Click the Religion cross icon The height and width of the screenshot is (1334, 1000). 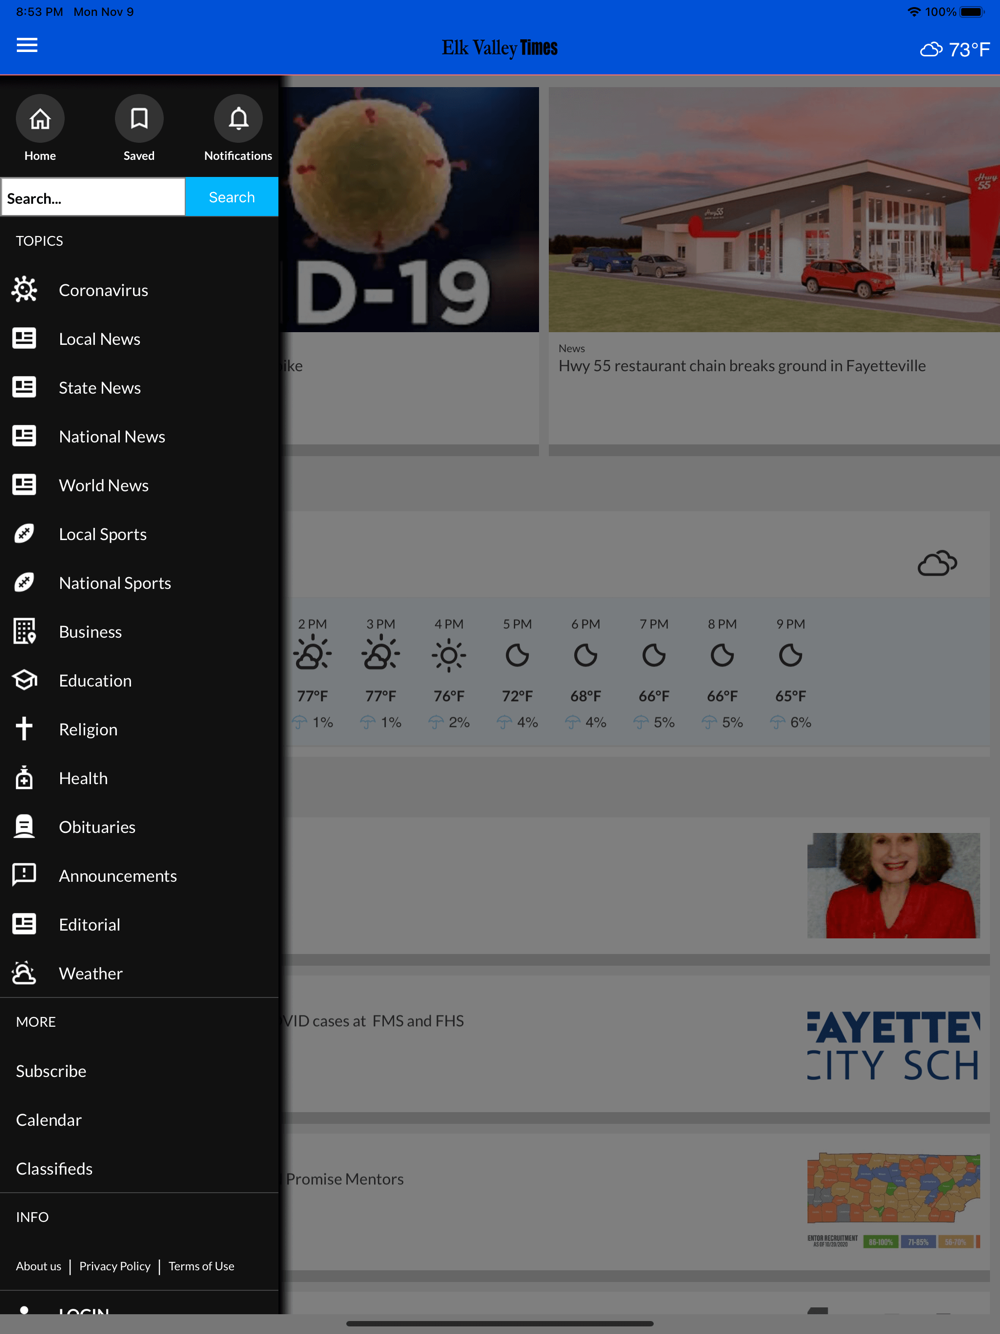[x=24, y=728]
